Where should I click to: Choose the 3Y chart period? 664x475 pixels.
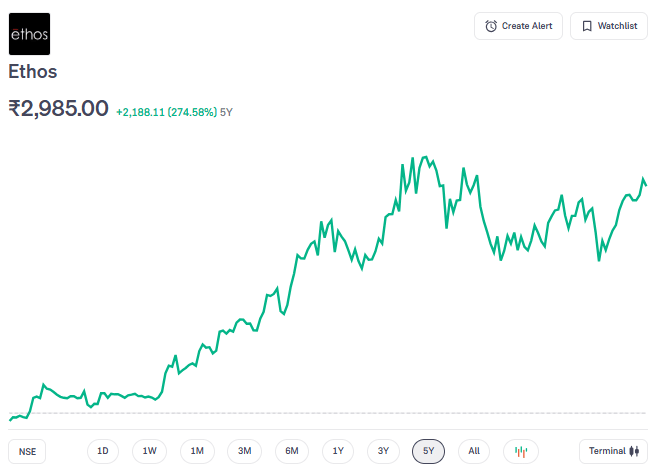click(x=383, y=451)
